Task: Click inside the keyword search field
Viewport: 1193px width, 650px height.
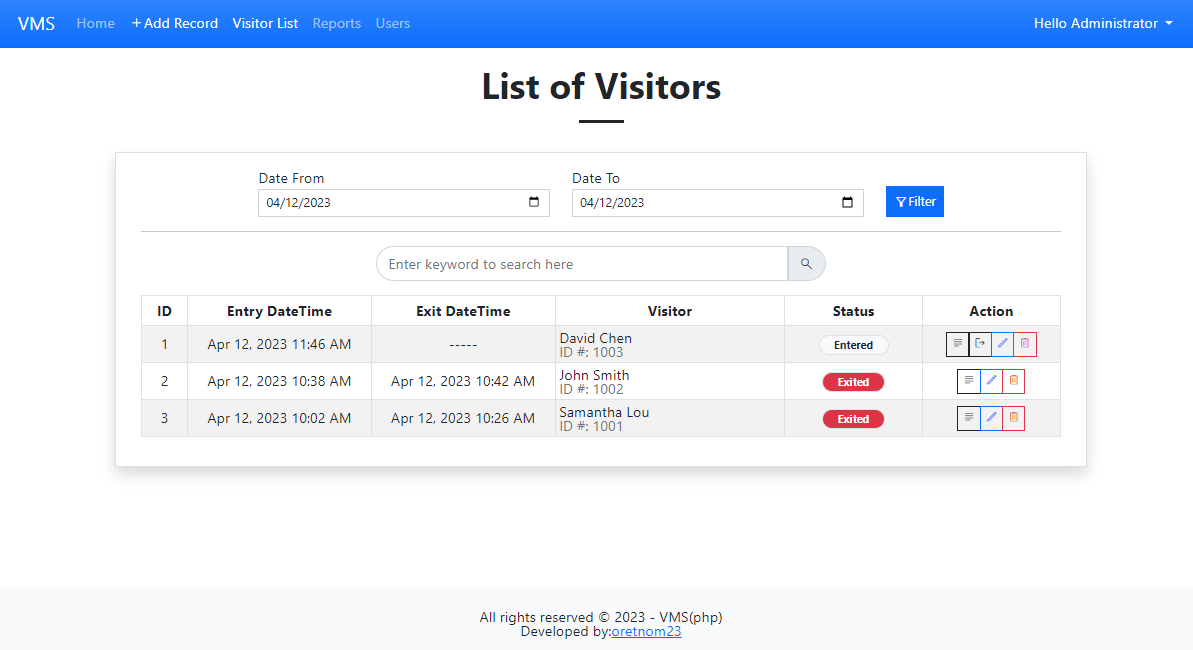Action: click(581, 263)
